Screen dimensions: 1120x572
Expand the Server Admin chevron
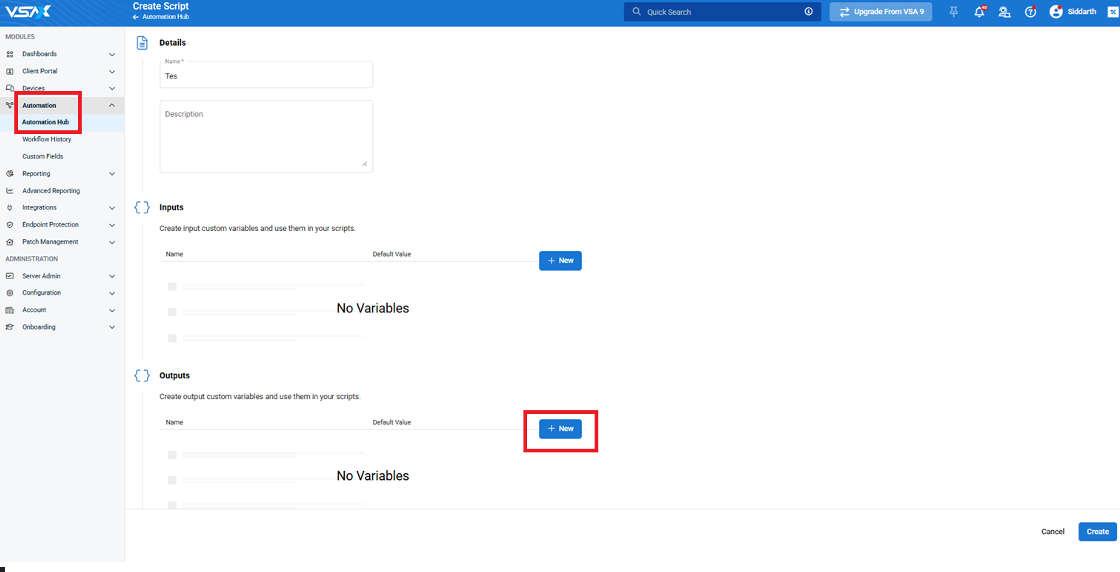pos(112,276)
